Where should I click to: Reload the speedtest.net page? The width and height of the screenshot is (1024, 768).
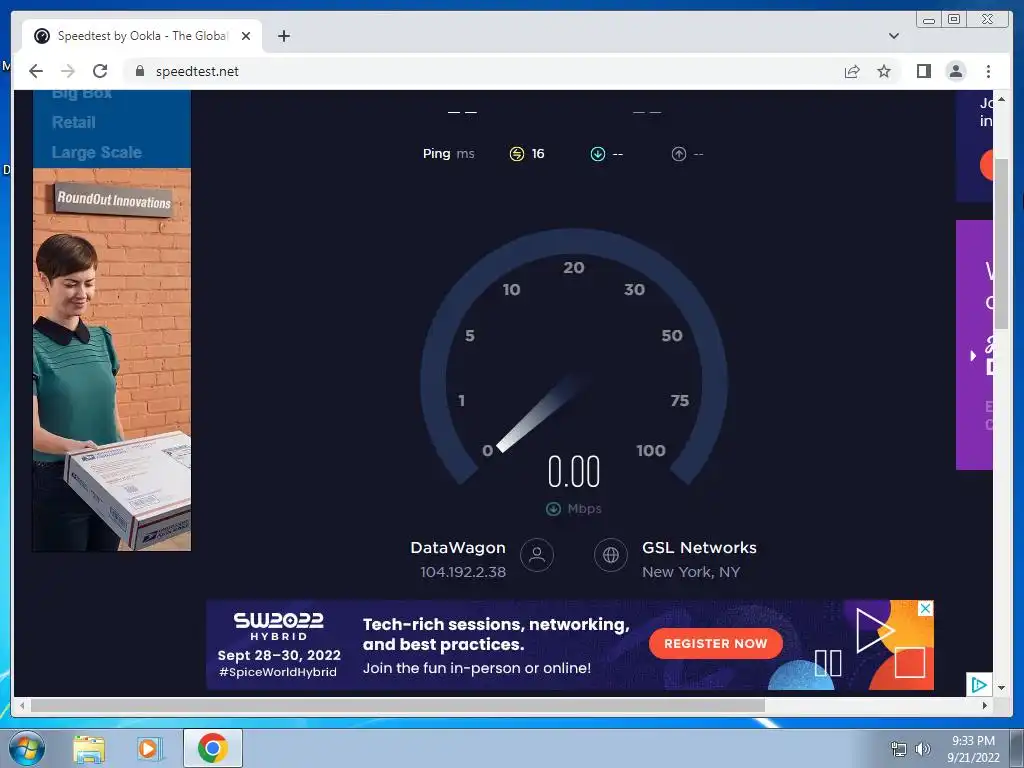100,71
